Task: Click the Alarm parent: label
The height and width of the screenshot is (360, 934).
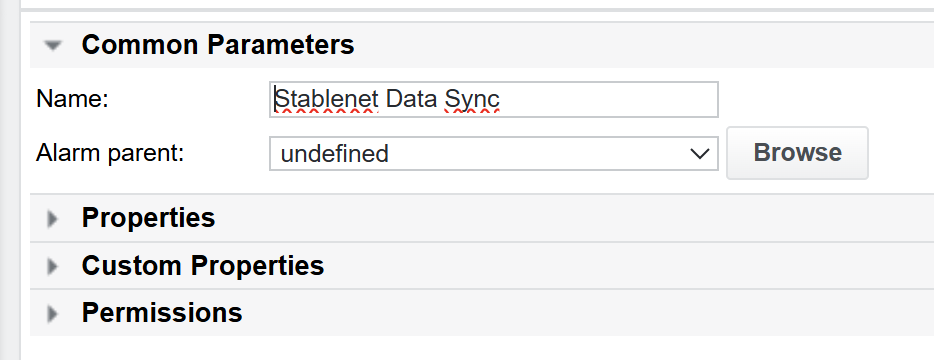Action: click(x=110, y=153)
